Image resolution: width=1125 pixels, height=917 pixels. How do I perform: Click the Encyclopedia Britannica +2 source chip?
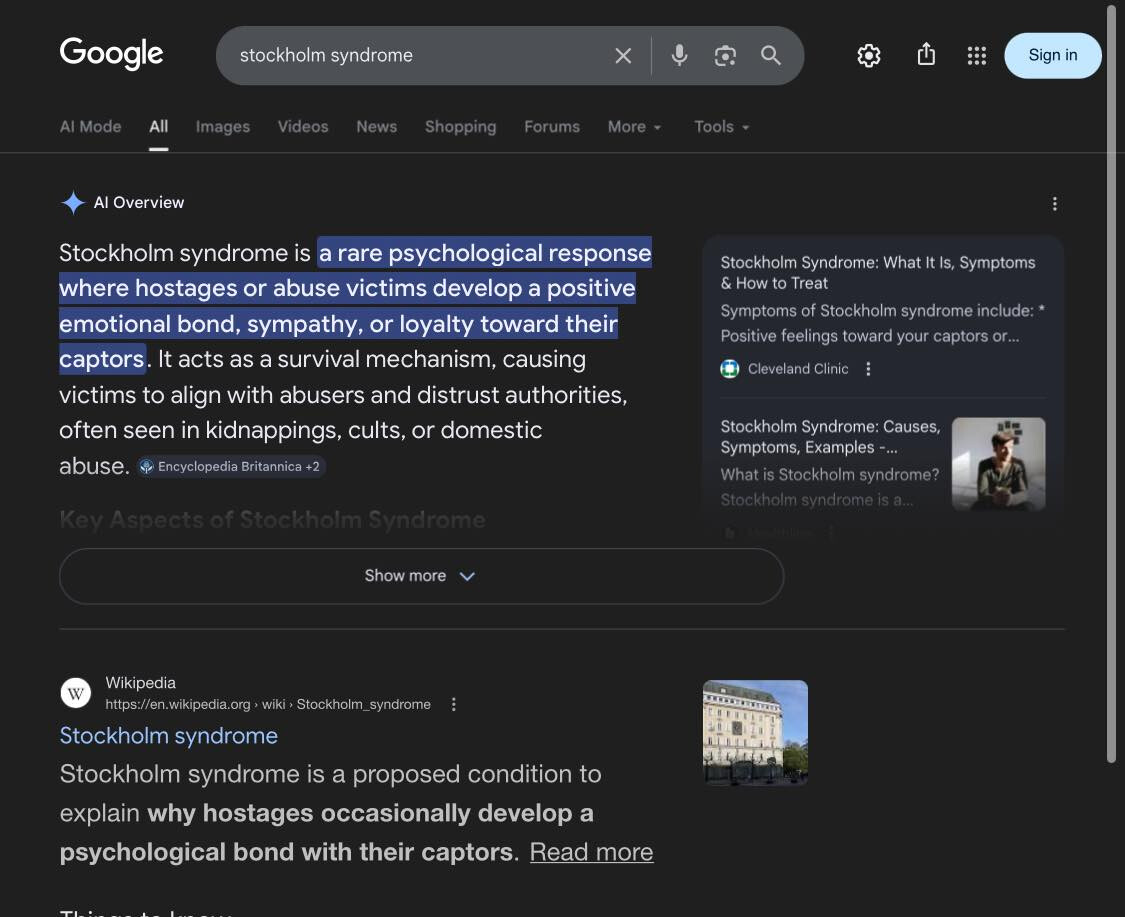tap(231, 467)
